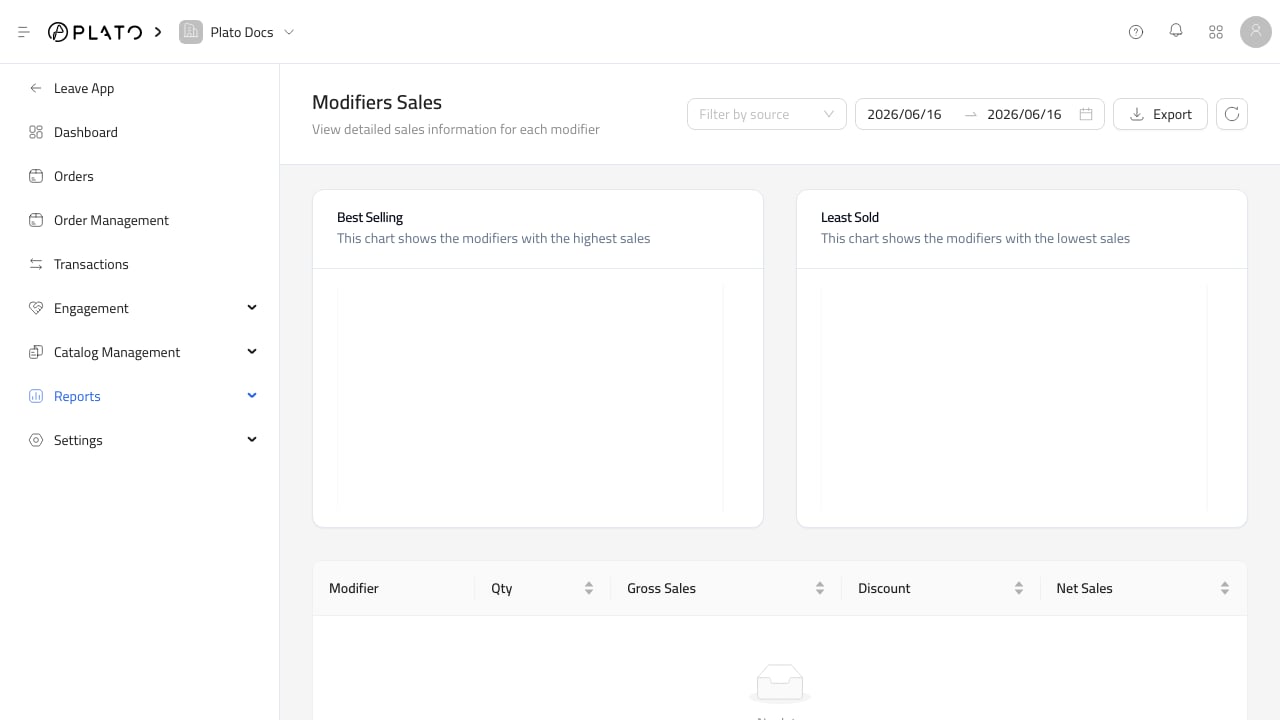Click the Catalog Management icon
Image resolution: width=1280 pixels, height=720 pixels.
pos(36,352)
